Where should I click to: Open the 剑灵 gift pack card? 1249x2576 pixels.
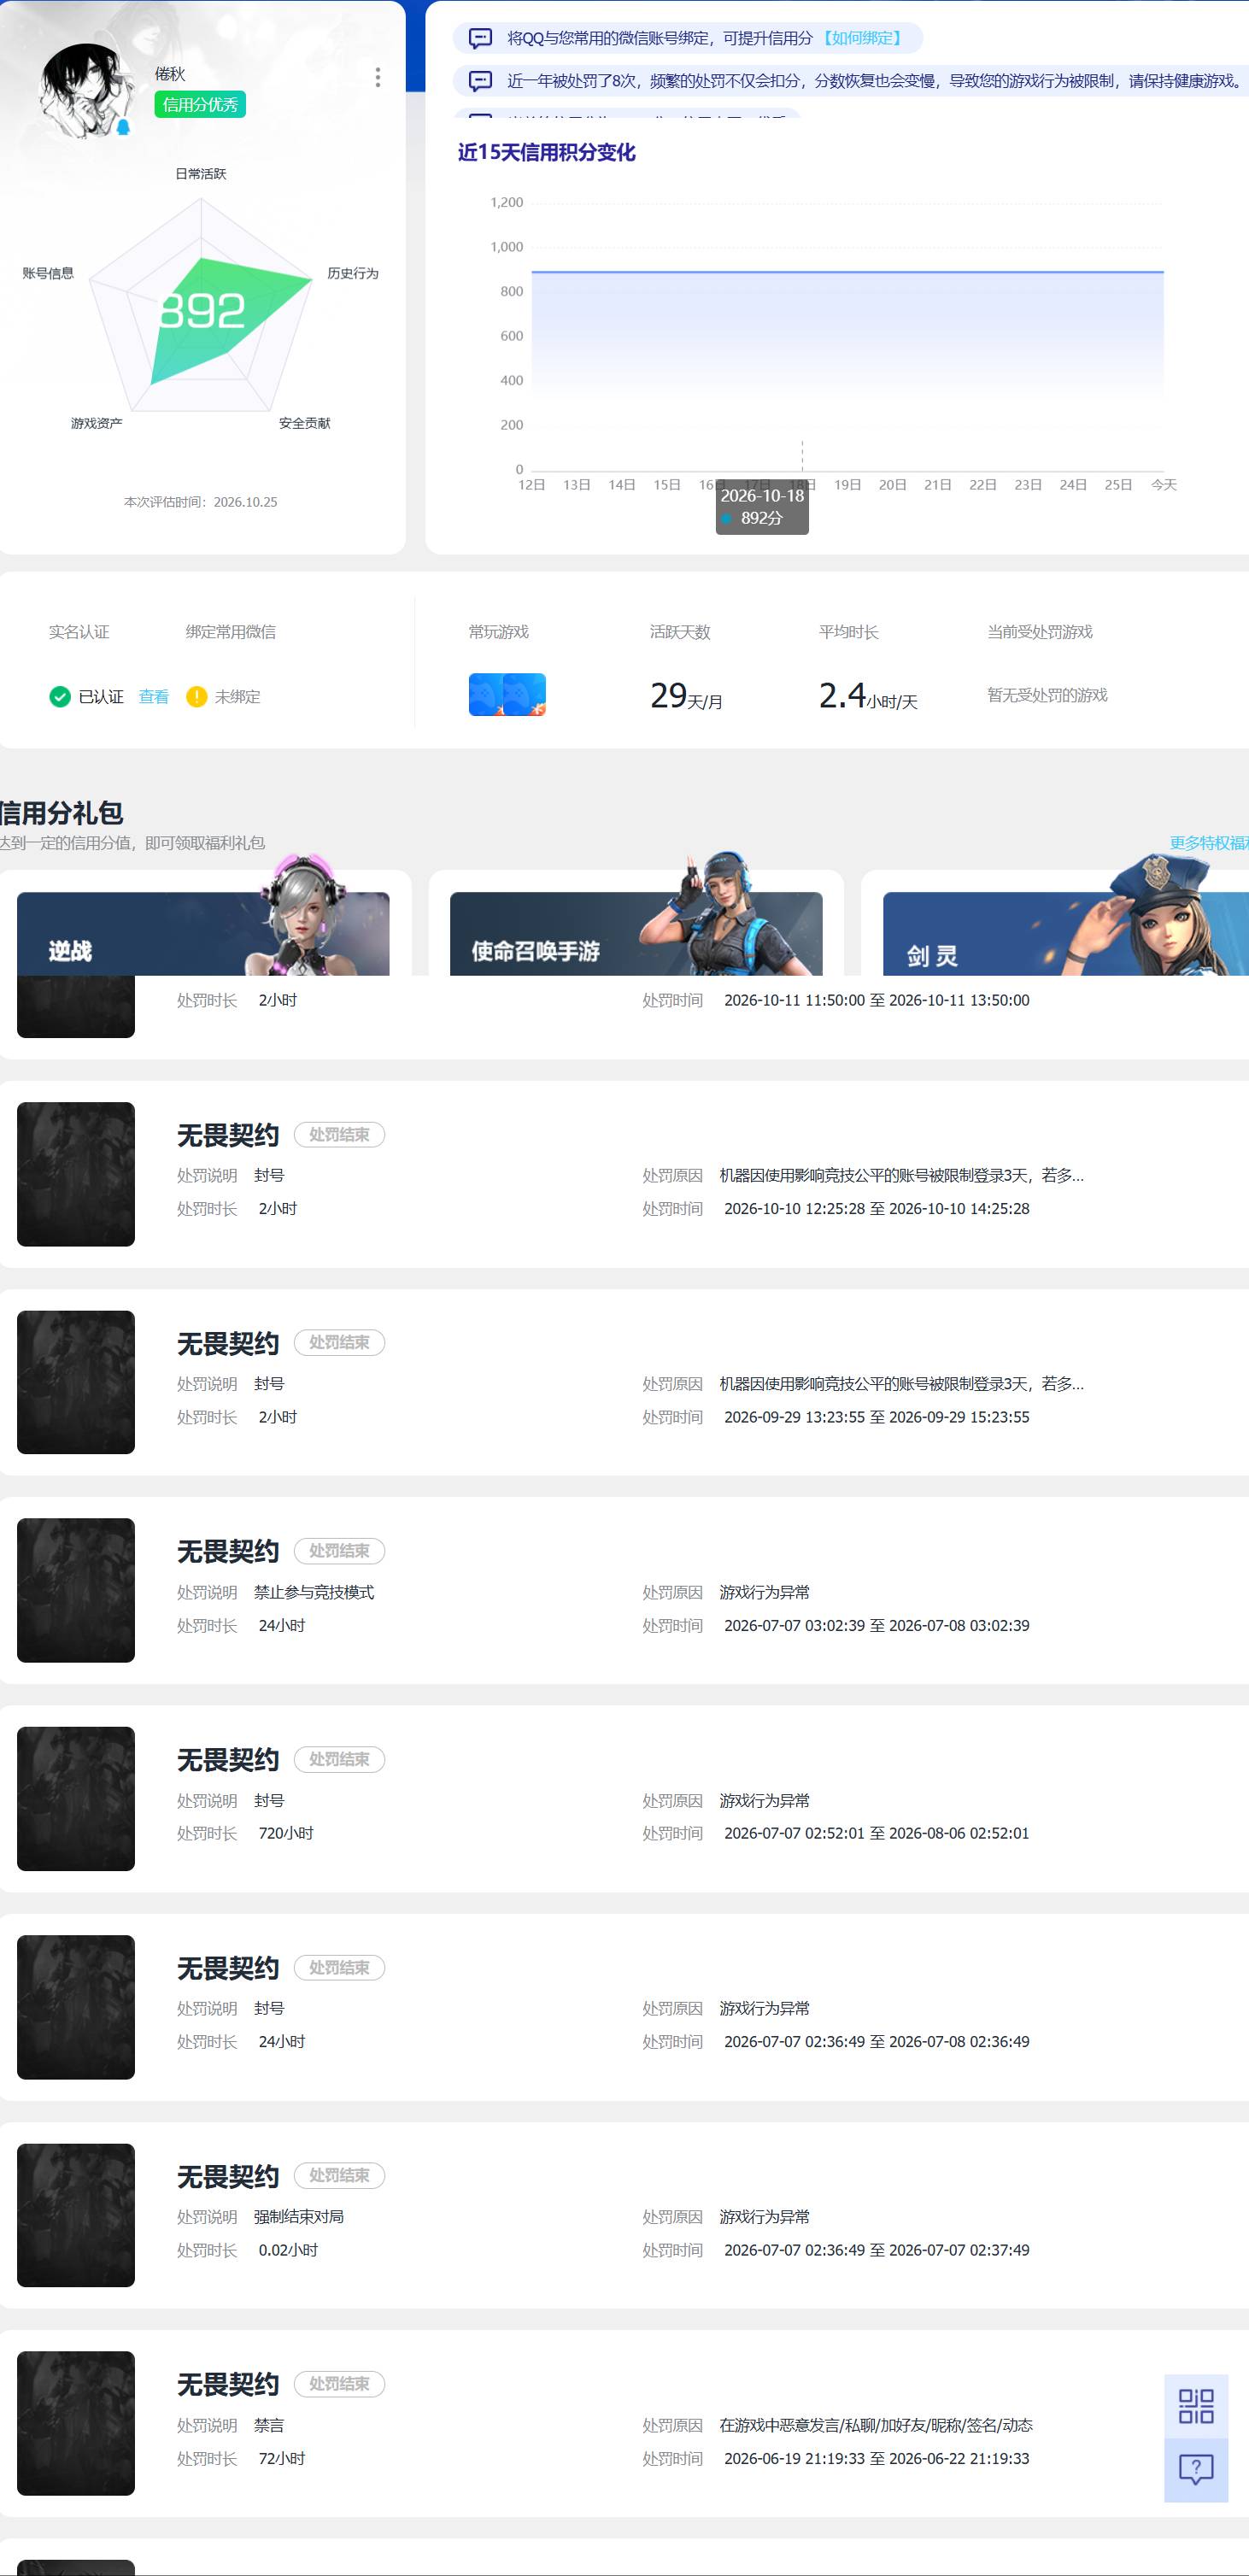(x=1066, y=933)
